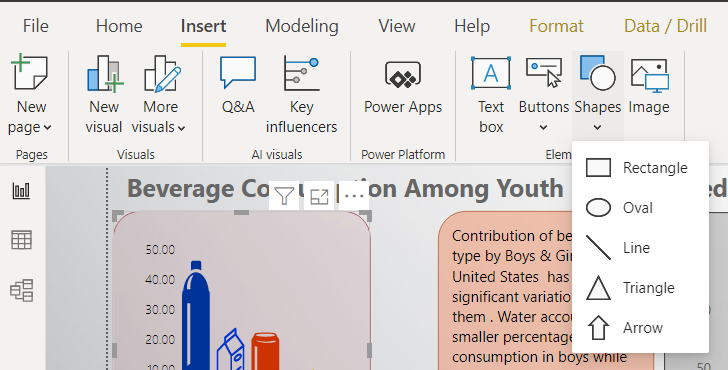The image size is (728, 370).
Task: Insert a New visual
Action: point(104,95)
